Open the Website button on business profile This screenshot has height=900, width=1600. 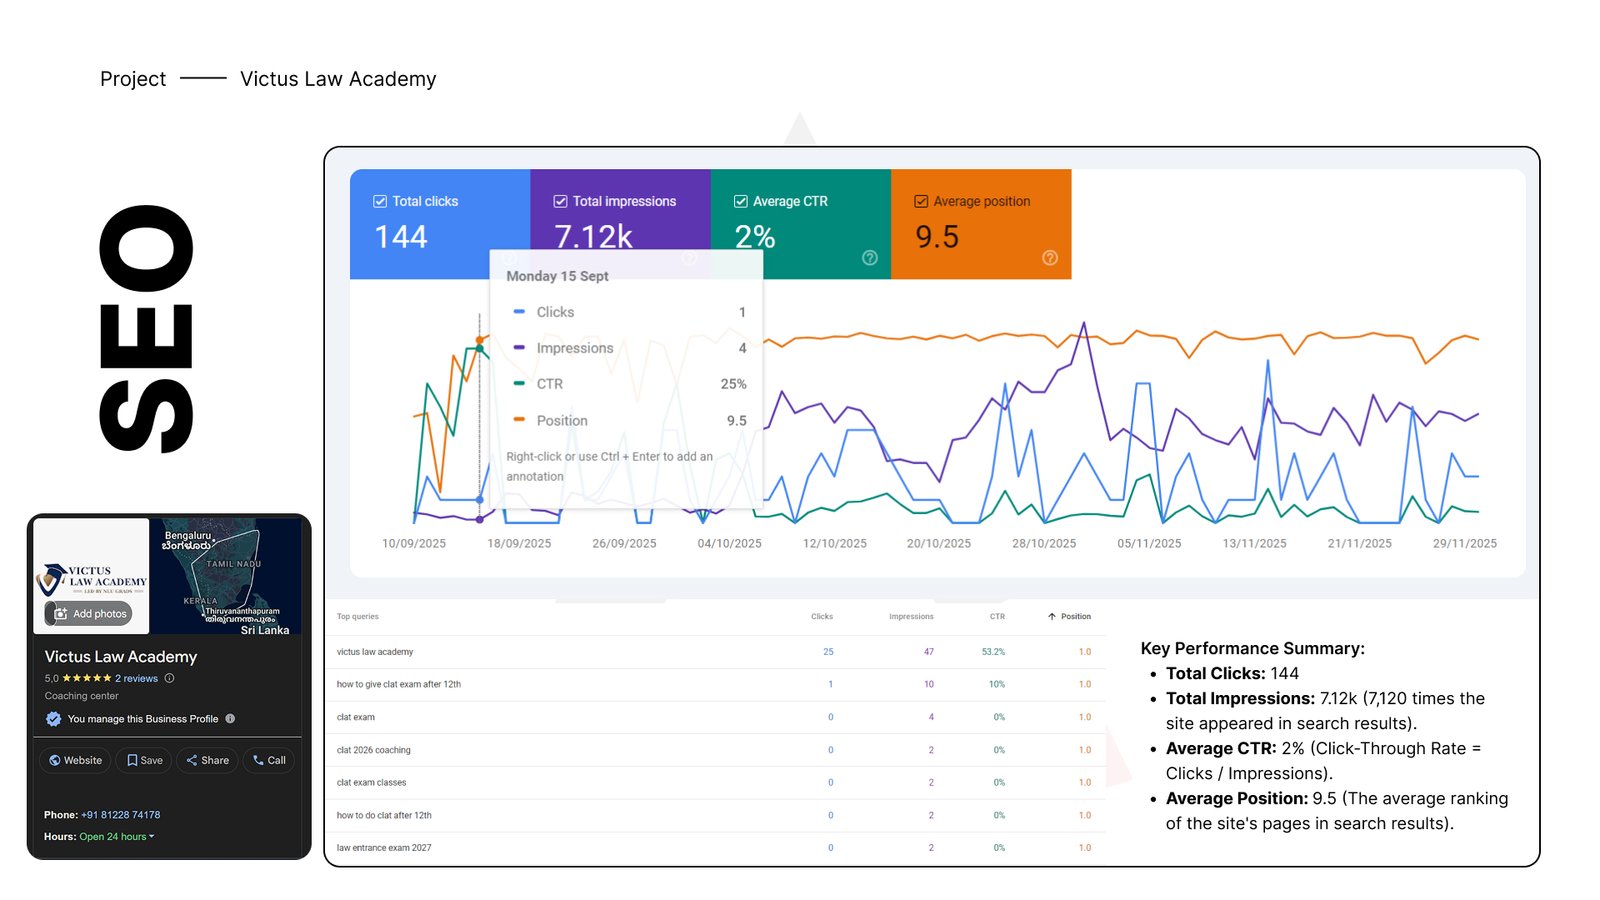(x=76, y=761)
